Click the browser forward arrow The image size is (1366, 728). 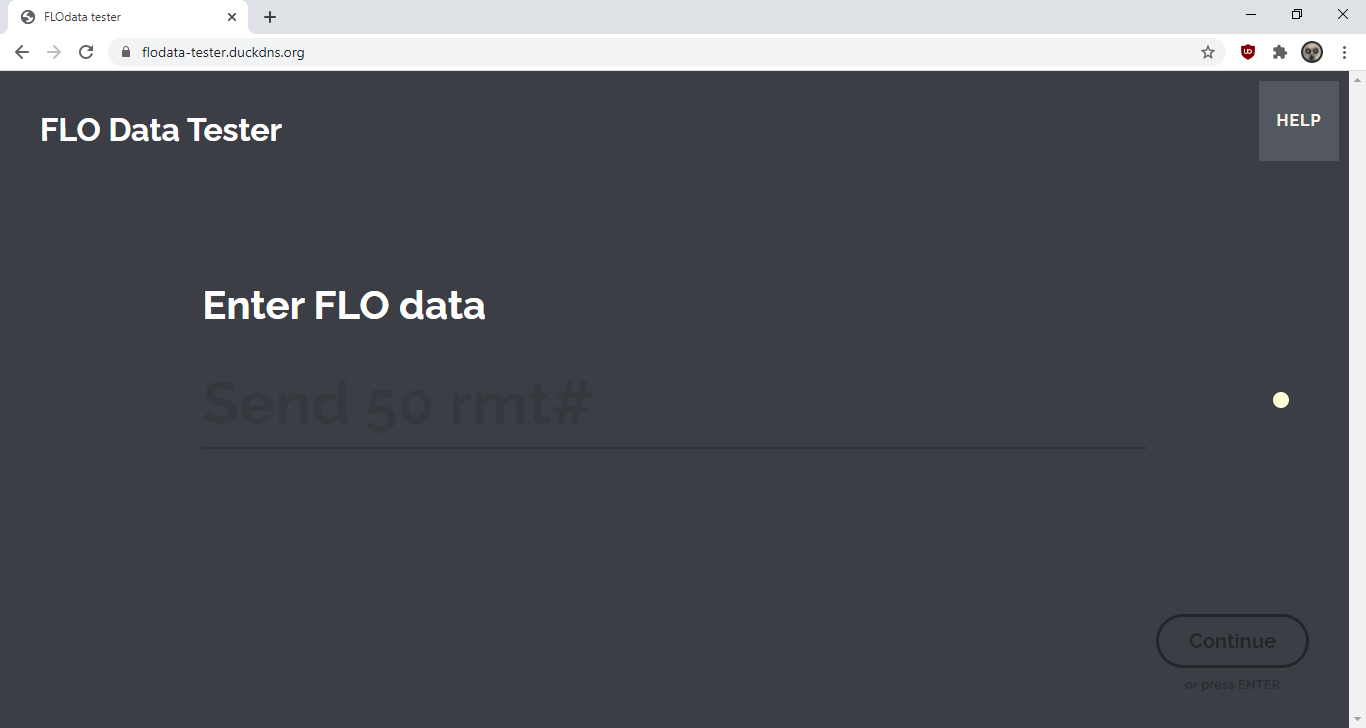point(54,52)
